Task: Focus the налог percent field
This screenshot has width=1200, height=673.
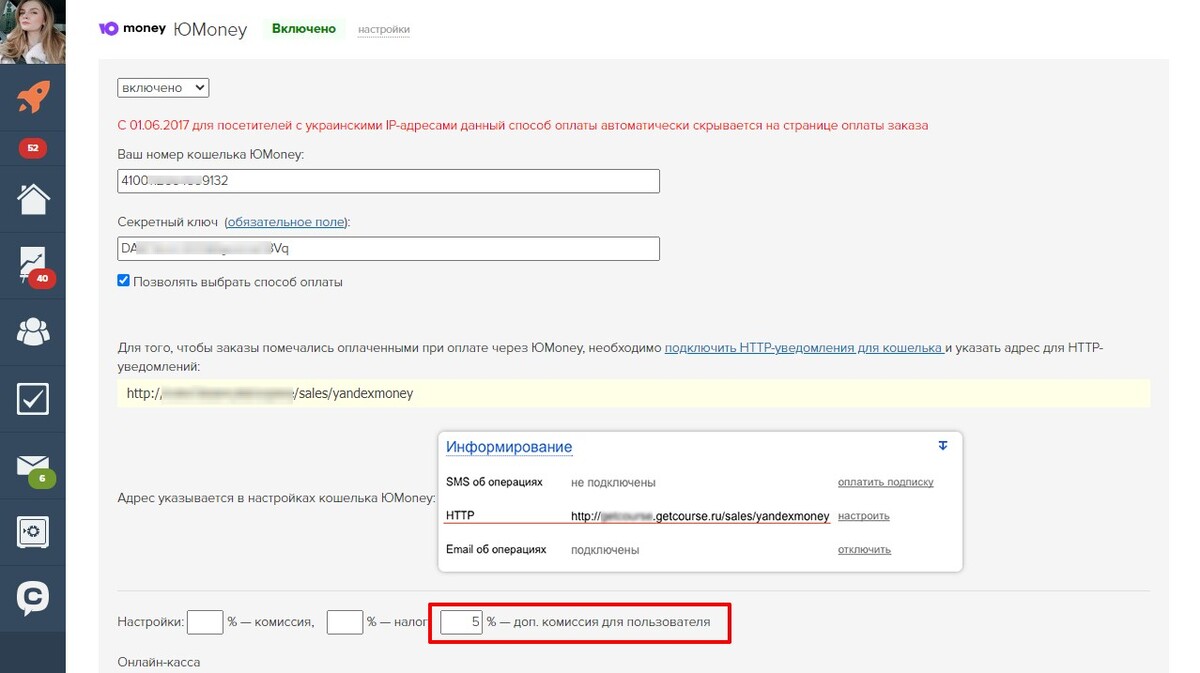Action: (x=344, y=622)
